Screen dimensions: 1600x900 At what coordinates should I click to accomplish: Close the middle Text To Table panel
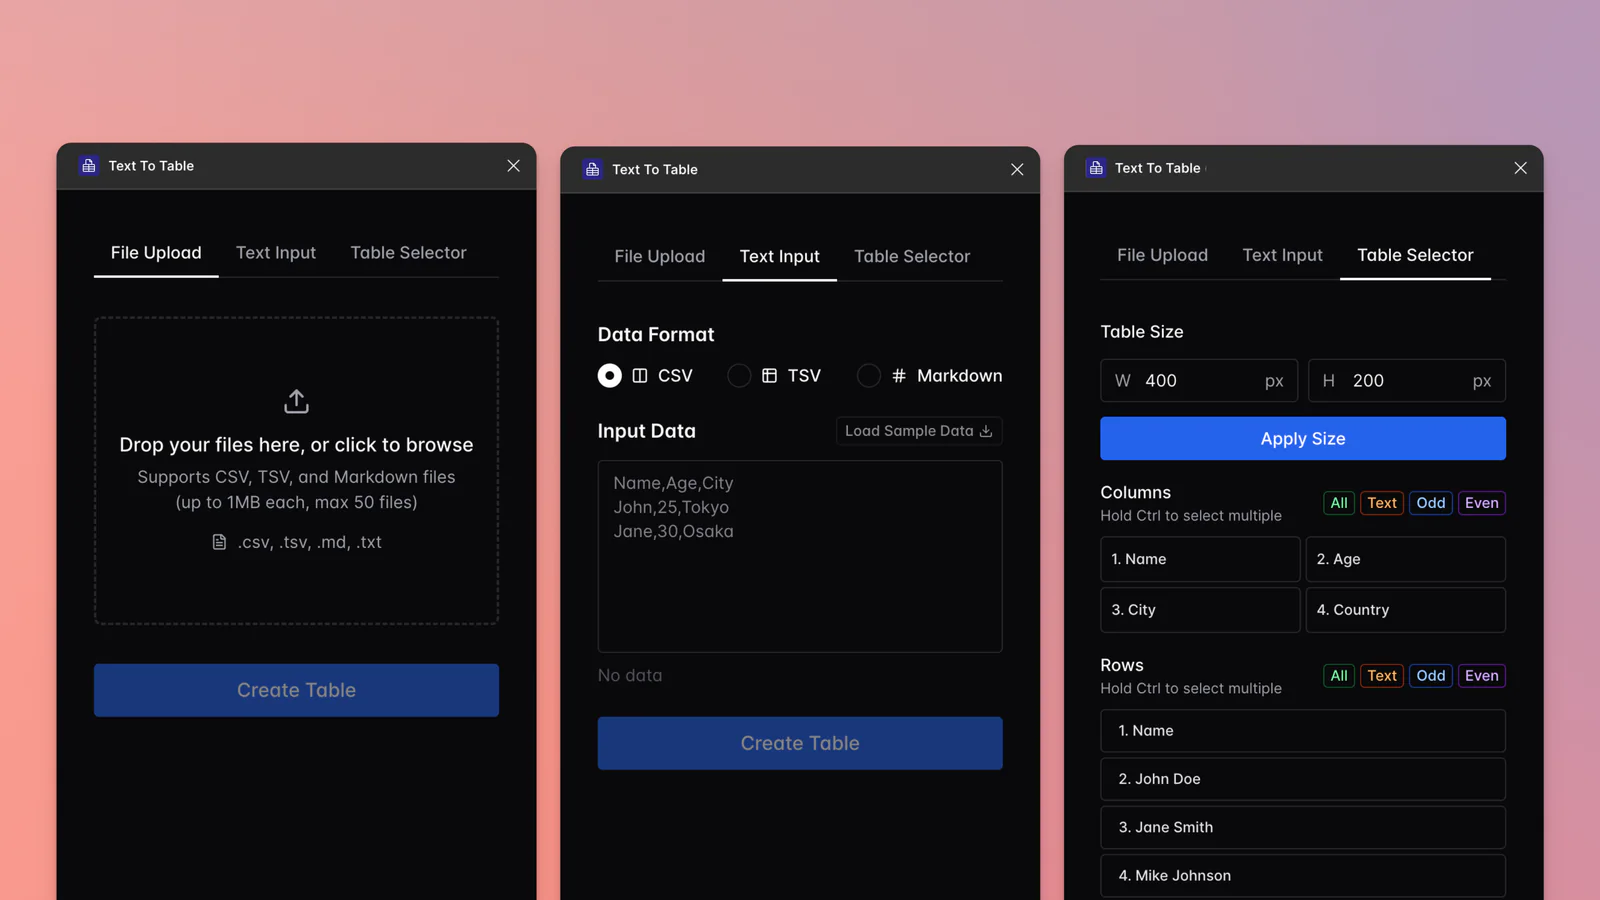(x=1017, y=170)
